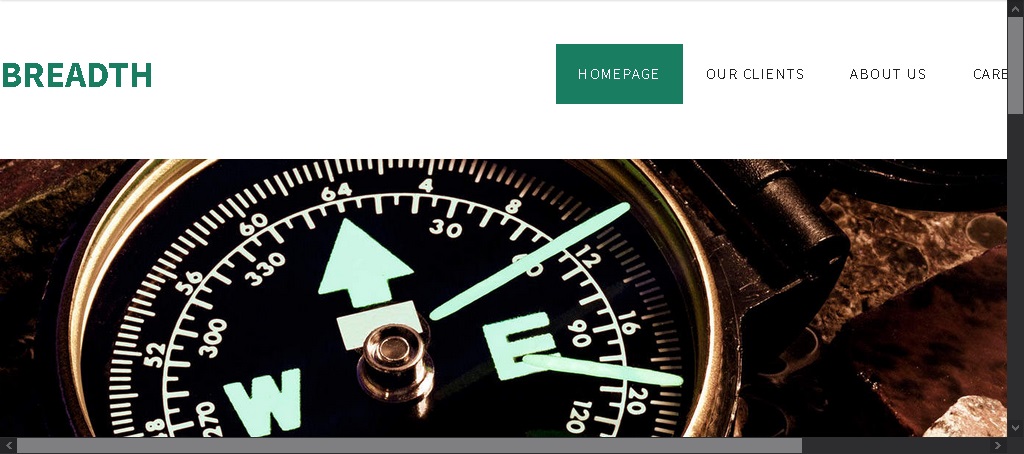Click the horizontal scrollbar track right of the thumb
Image resolution: width=1024 pixels, height=454 pixels.
[895, 446]
